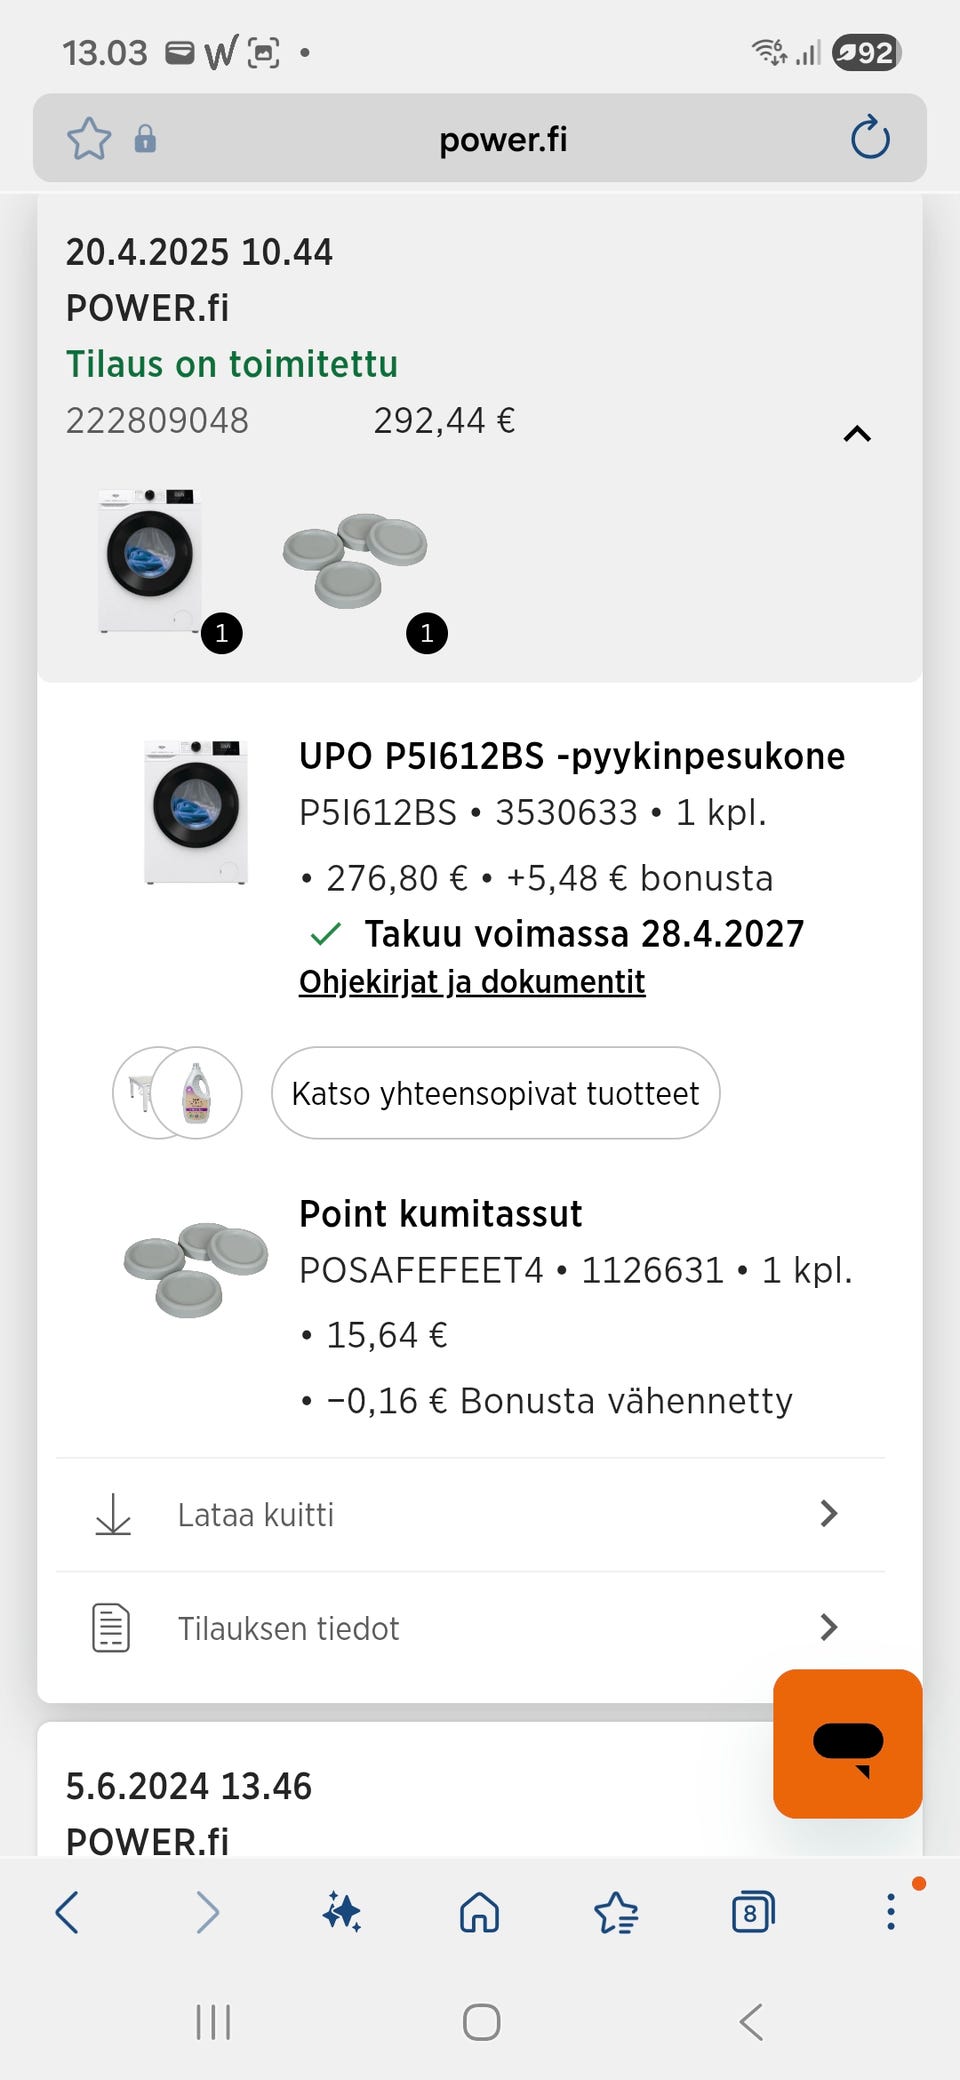Show the eight open tabs
This screenshot has width=960, height=2080.
point(753,1912)
